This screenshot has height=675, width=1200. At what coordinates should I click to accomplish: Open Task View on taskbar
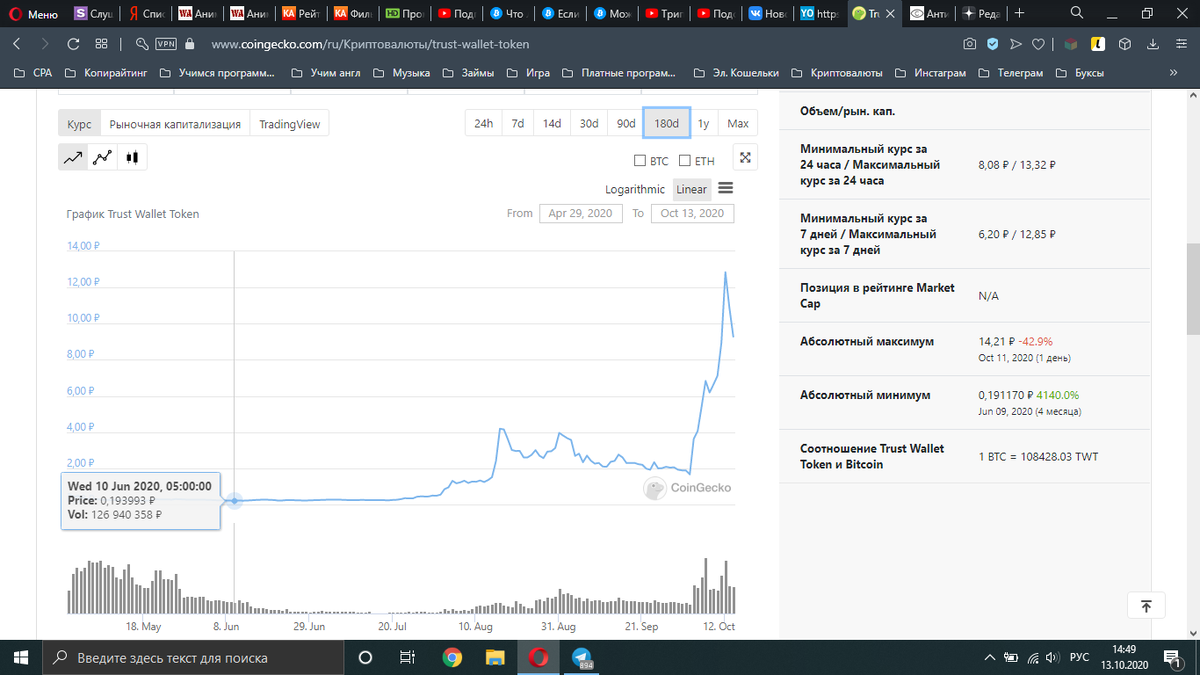407,657
